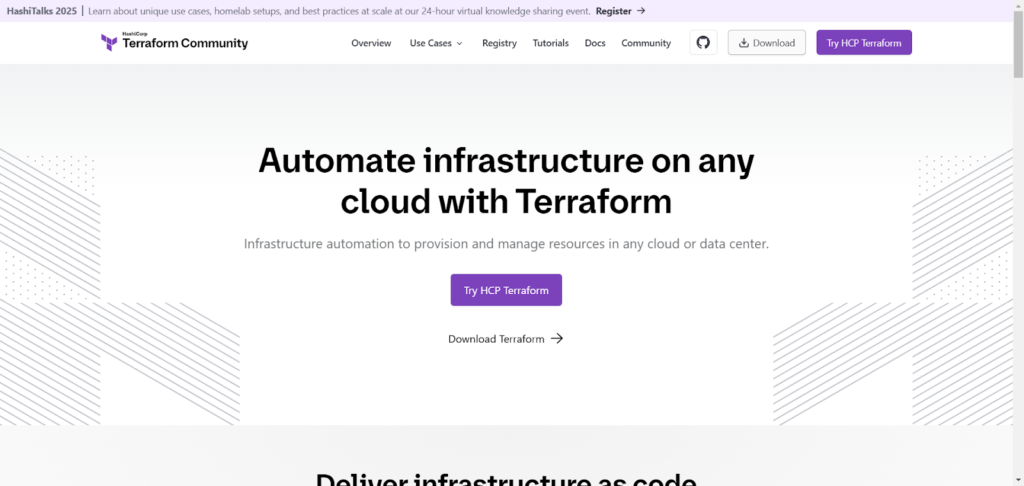Open the Overview nav item
The width and height of the screenshot is (1024, 486).
pyautogui.click(x=371, y=43)
